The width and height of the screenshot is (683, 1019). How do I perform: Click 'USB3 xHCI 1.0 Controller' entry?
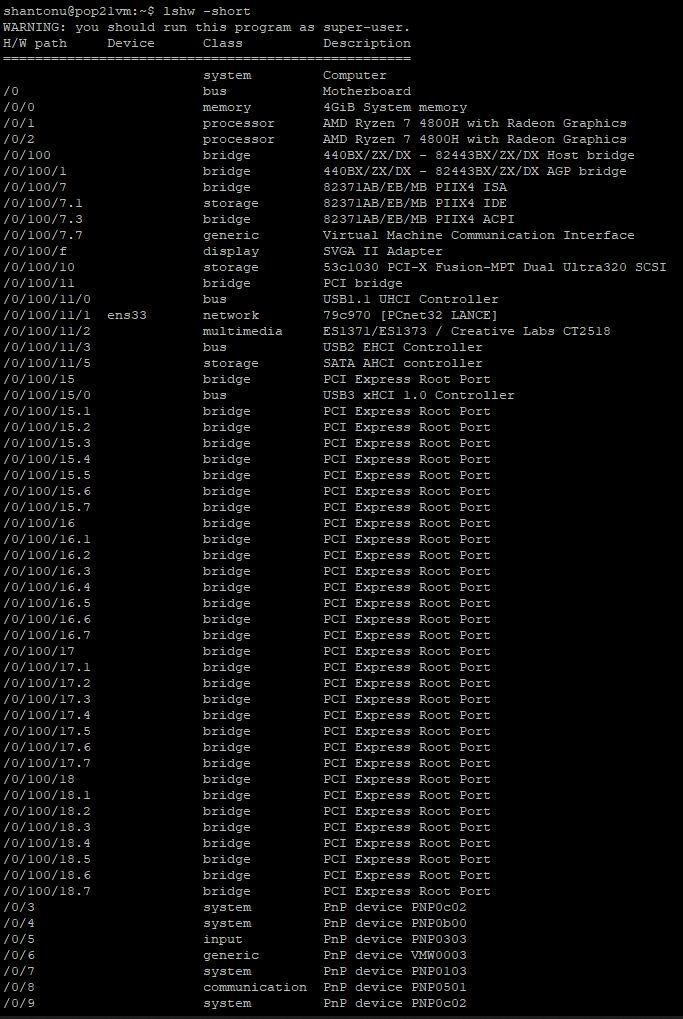coord(419,395)
